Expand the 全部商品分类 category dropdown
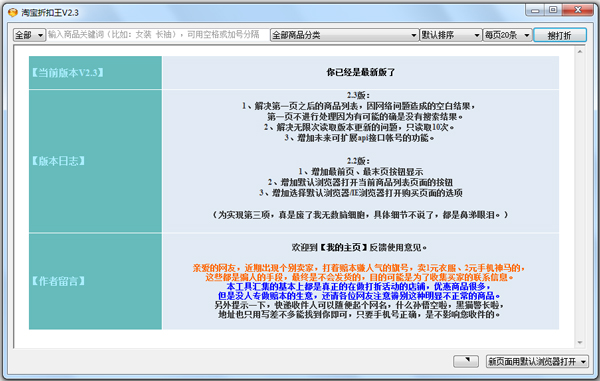600x381 pixels. click(x=344, y=35)
